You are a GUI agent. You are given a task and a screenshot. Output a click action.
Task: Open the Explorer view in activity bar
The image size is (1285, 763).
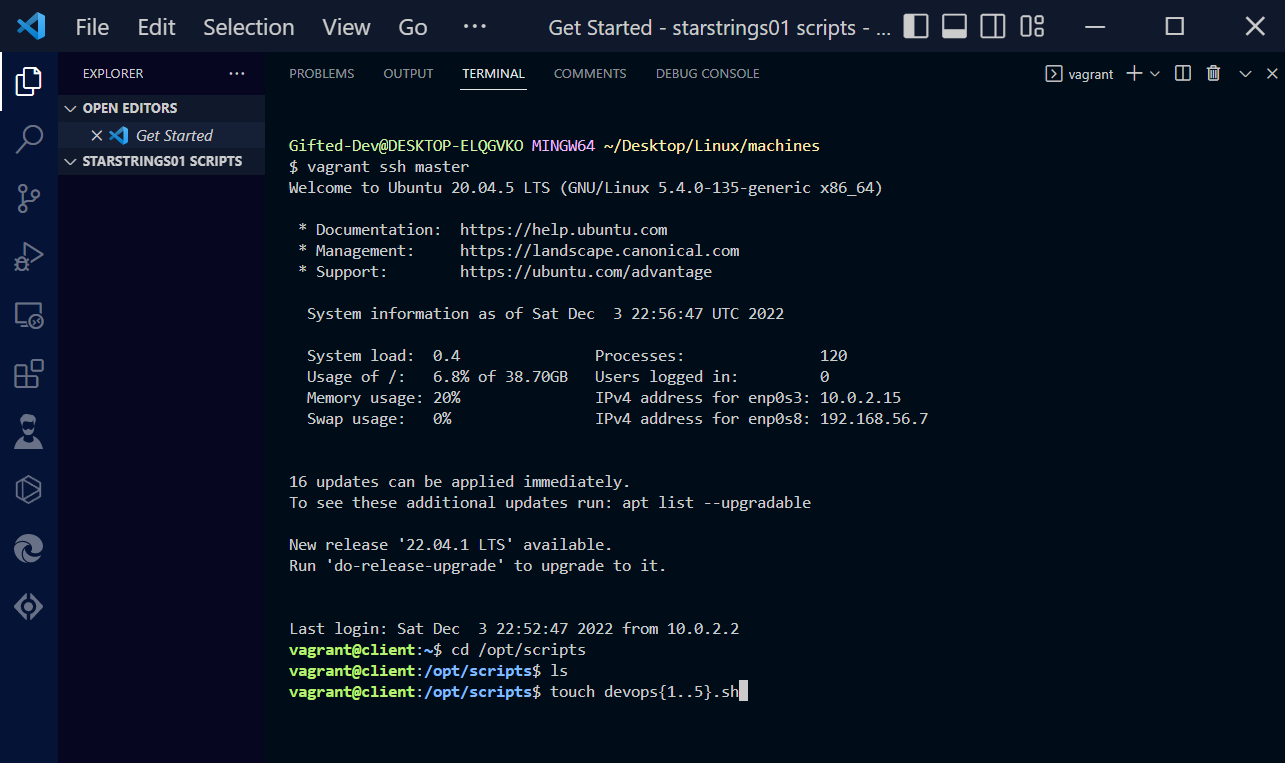coord(29,81)
